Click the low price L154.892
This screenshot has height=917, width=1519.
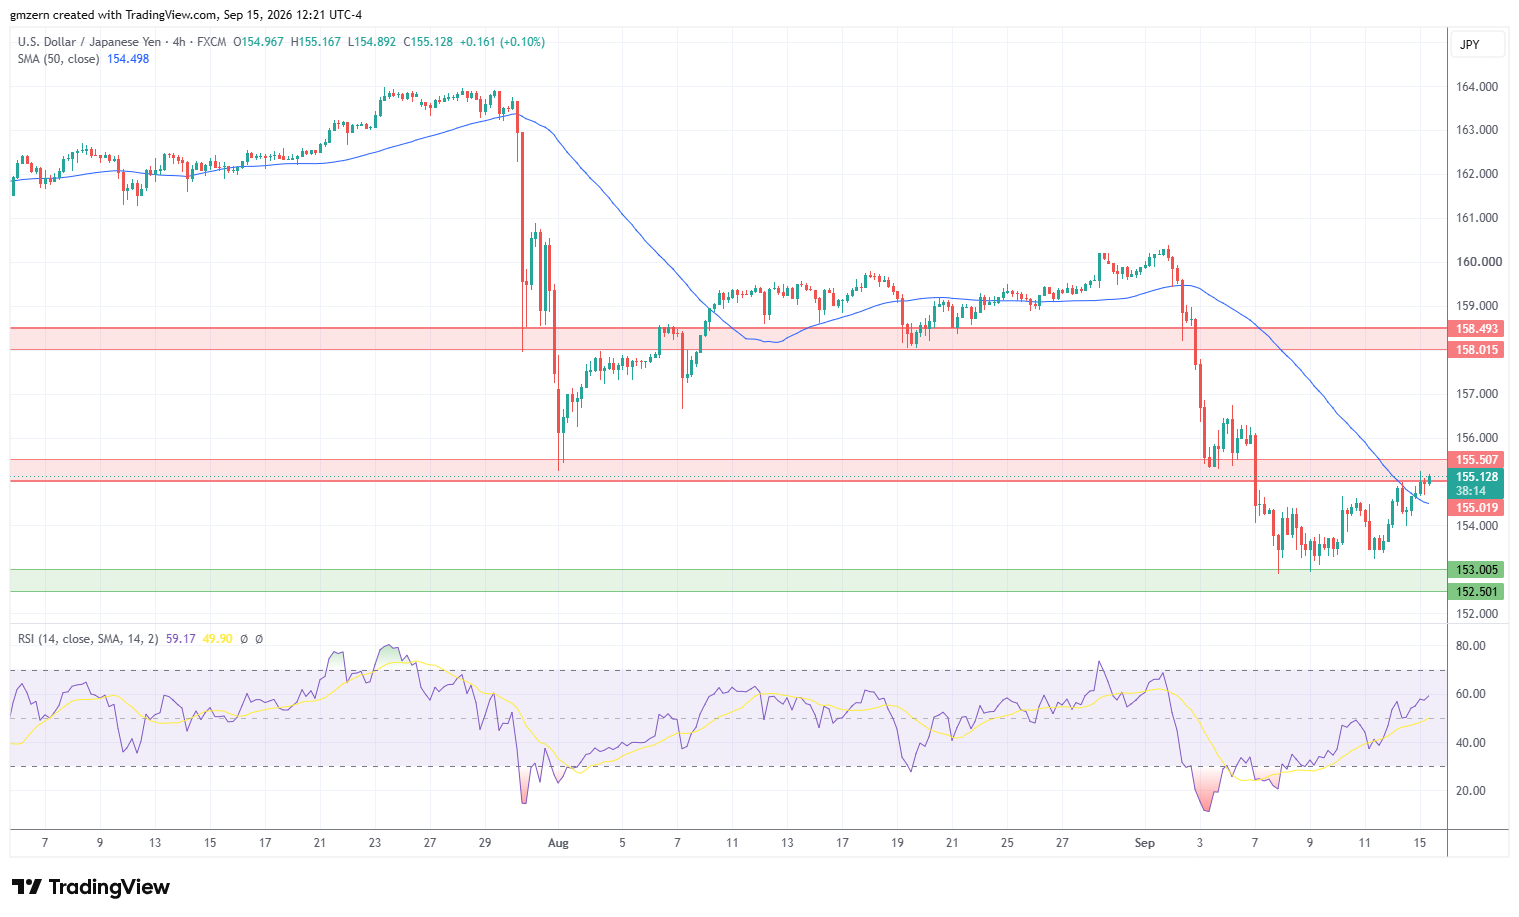(x=372, y=42)
